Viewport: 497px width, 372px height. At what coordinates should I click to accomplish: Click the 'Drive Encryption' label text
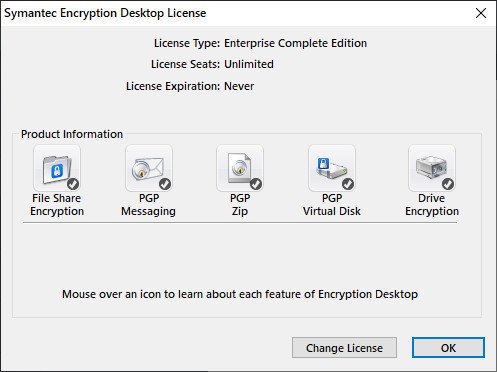coord(432,205)
